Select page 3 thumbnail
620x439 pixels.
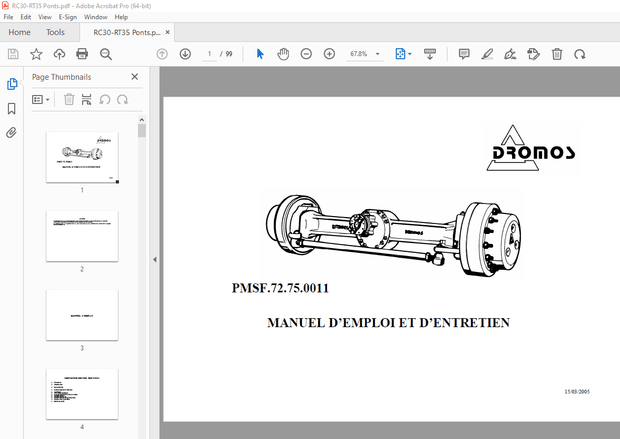coord(82,315)
